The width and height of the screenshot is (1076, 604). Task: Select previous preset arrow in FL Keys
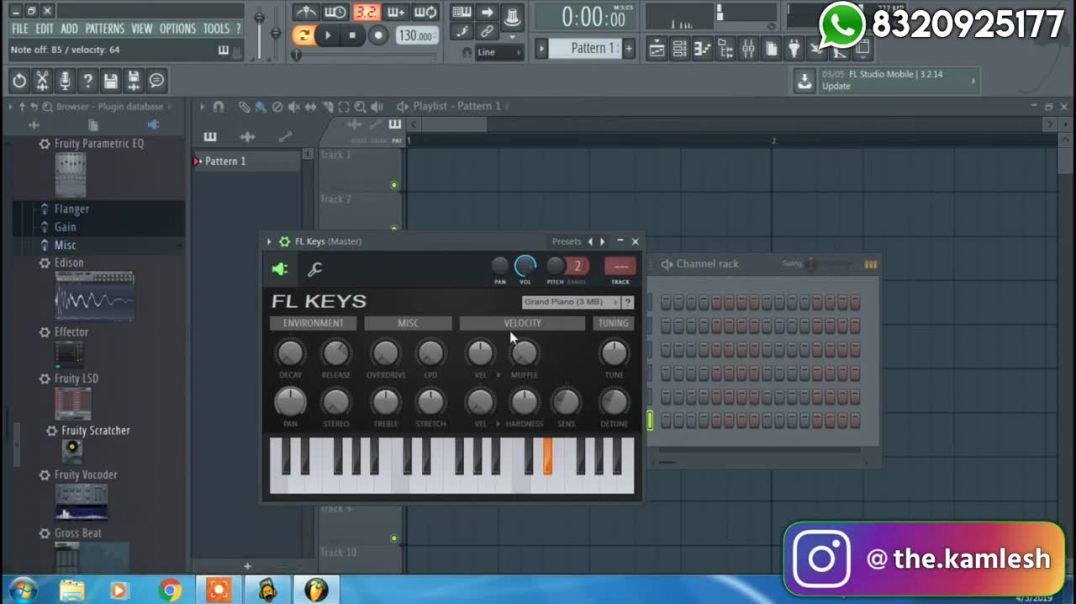pyautogui.click(x=590, y=242)
